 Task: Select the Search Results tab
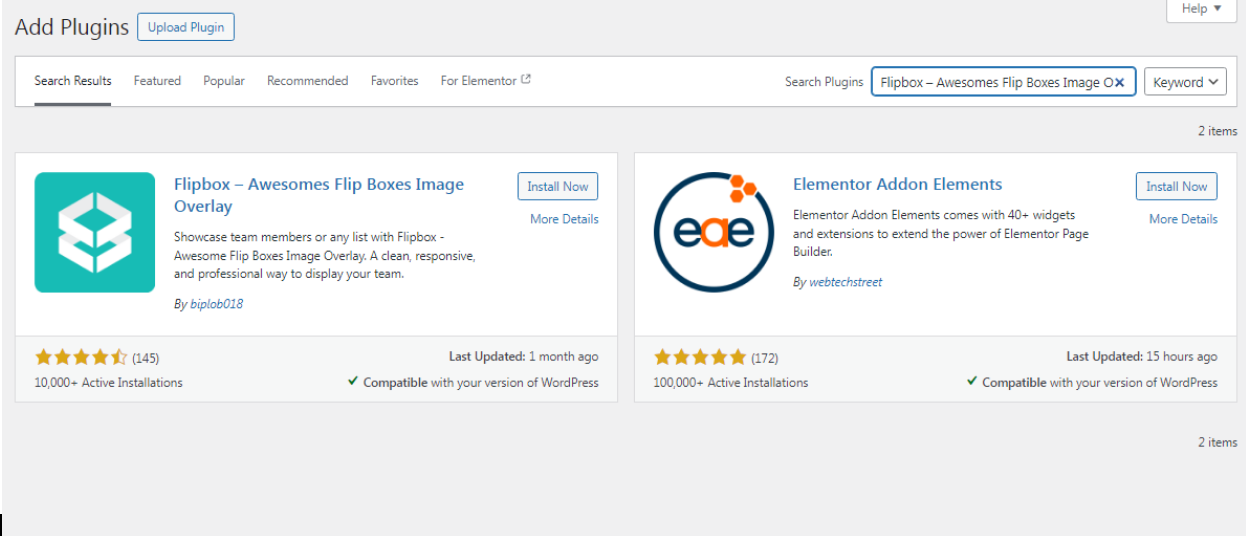73,81
